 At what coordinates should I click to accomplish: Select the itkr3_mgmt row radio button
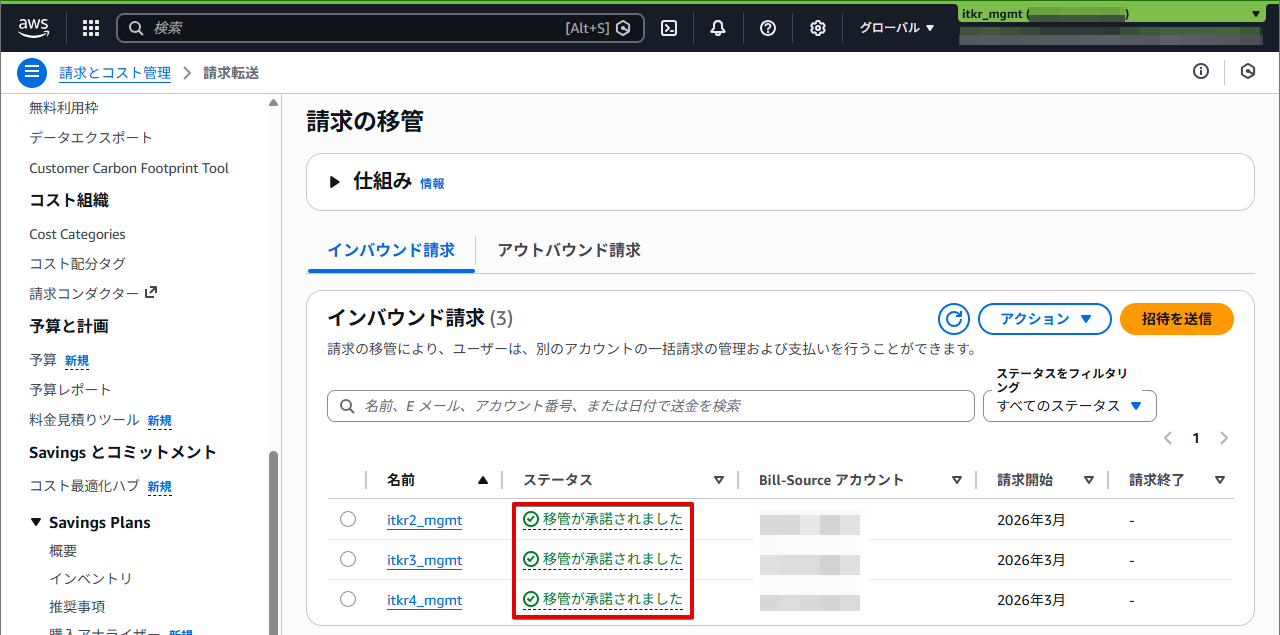pyautogui.click(x=348, y=559)
